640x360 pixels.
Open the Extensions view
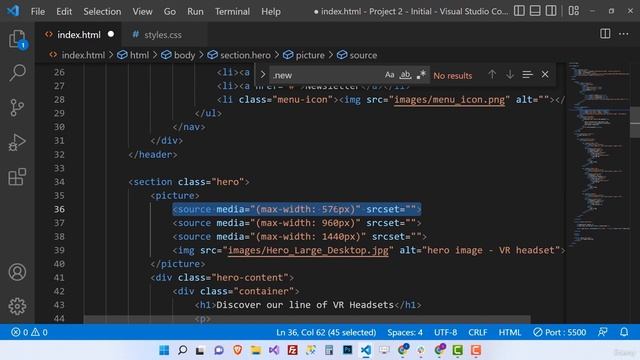(x=17, y=177)
